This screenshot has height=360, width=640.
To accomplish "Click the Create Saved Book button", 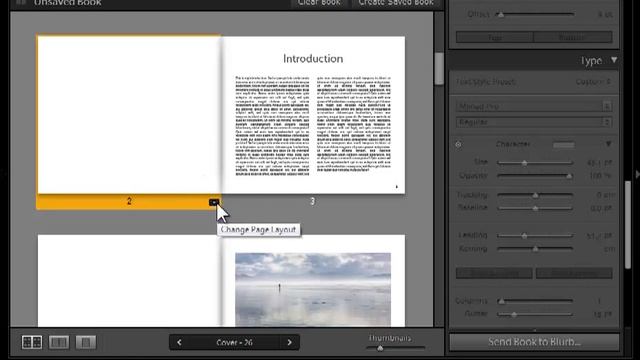I will [396, 3].
